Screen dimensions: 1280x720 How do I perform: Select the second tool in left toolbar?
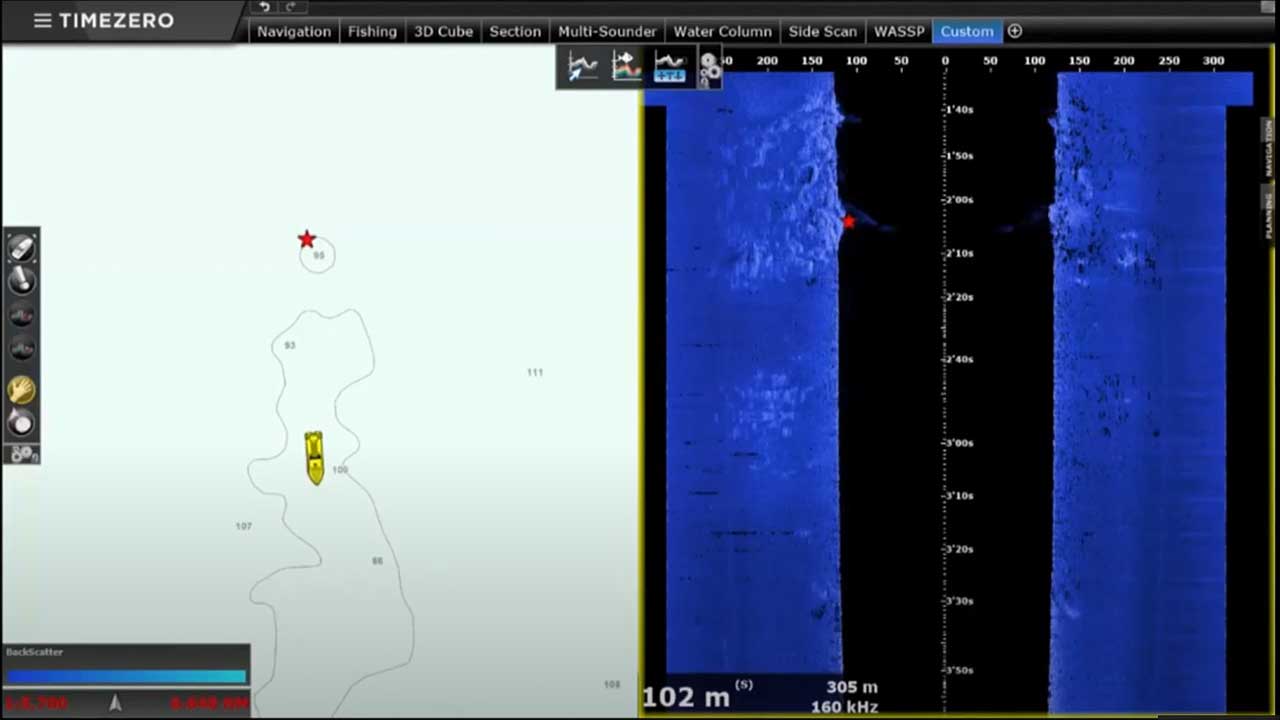point(22,281)
